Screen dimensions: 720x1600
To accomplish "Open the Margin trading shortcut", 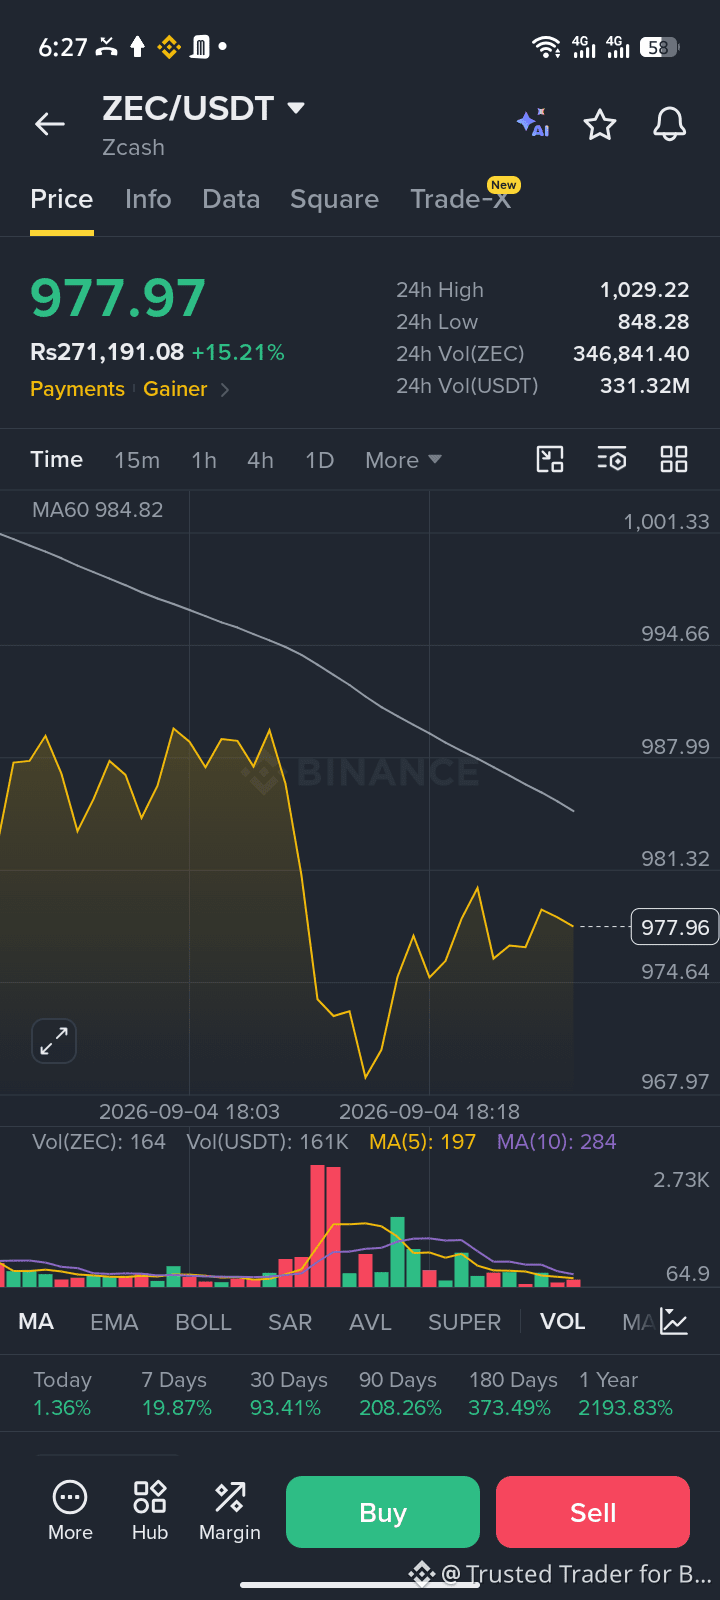I will click(230, 1511).
